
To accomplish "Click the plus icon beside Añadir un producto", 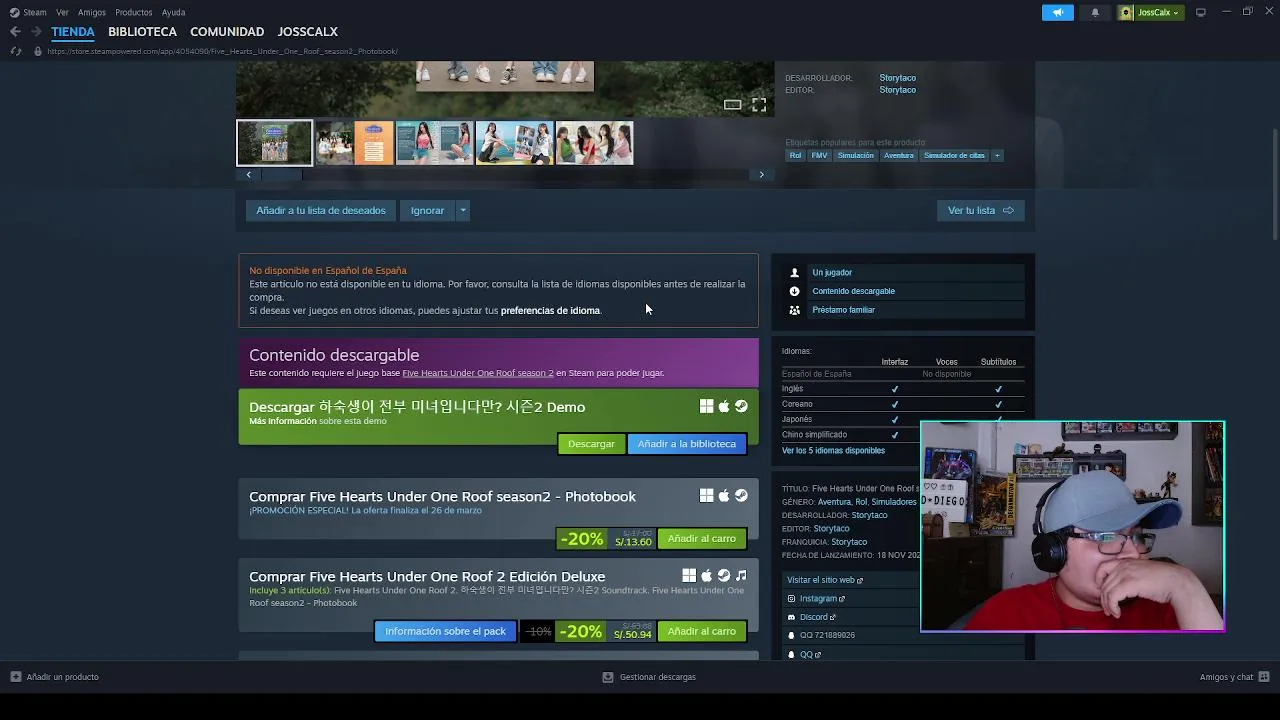I will pyautogui.click(x=15, y=677).
